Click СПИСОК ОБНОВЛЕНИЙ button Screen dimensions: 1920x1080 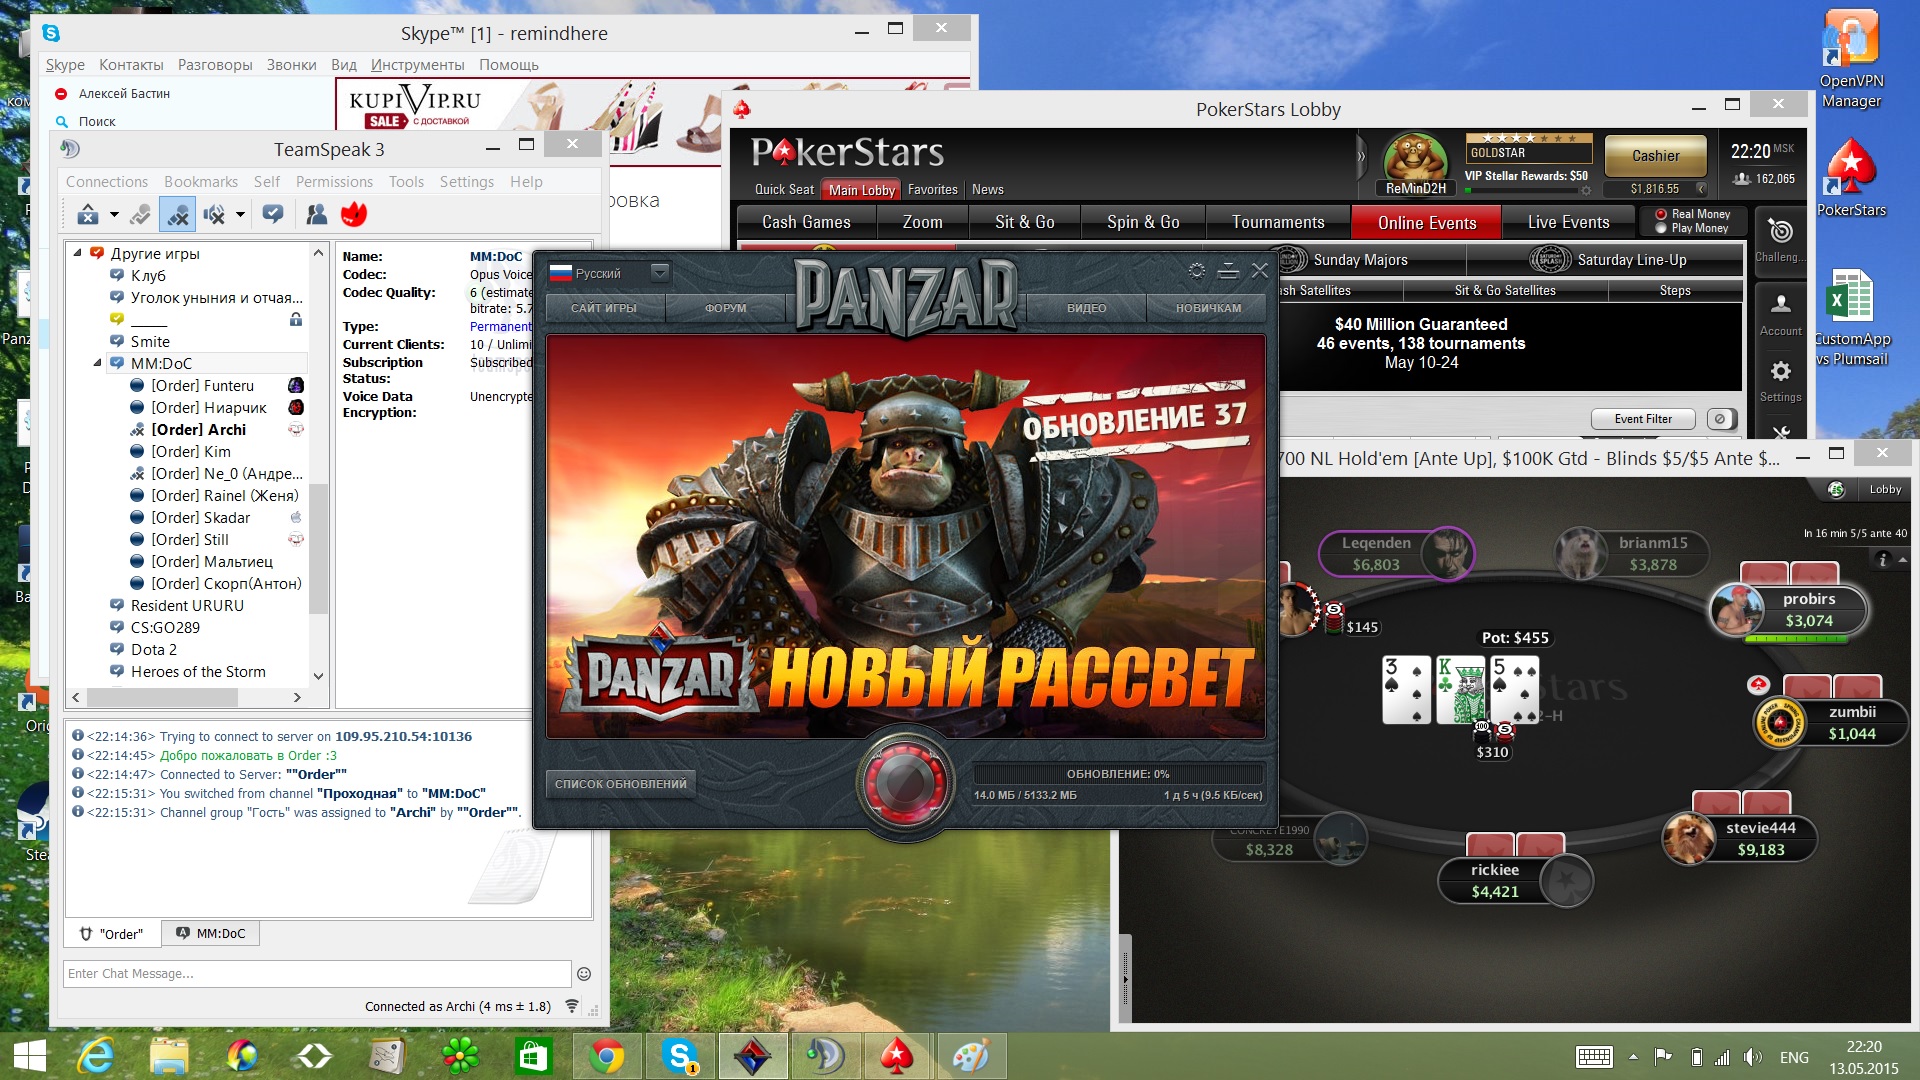[620, 784]
